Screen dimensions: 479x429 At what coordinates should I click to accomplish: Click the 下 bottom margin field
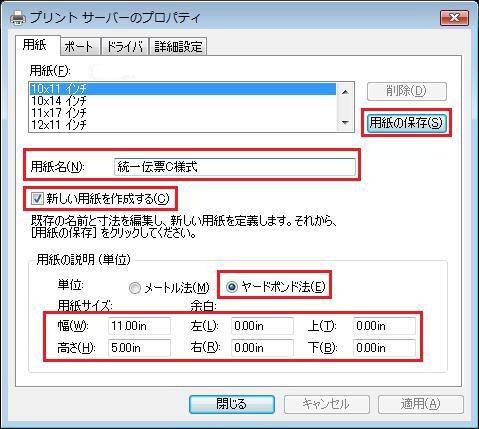[384, 348]
